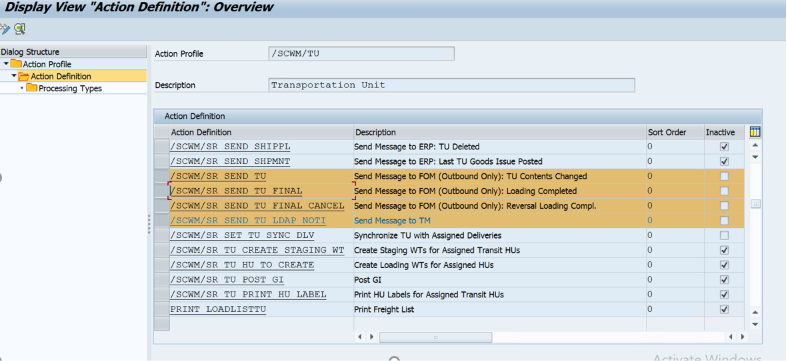Open /SCWM/SR_SEND_SHPMNT action definition
This screenshot has width=787, height=361.
click(x=230, y=162)
